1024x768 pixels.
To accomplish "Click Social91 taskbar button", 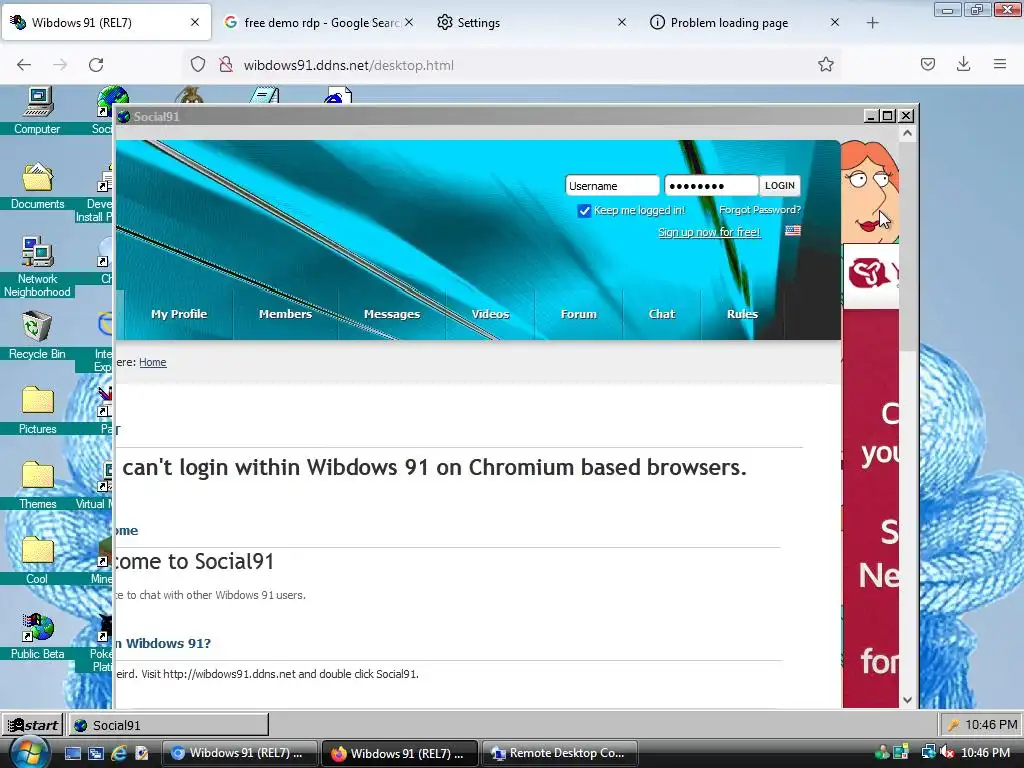I will [x=168, y=725].
